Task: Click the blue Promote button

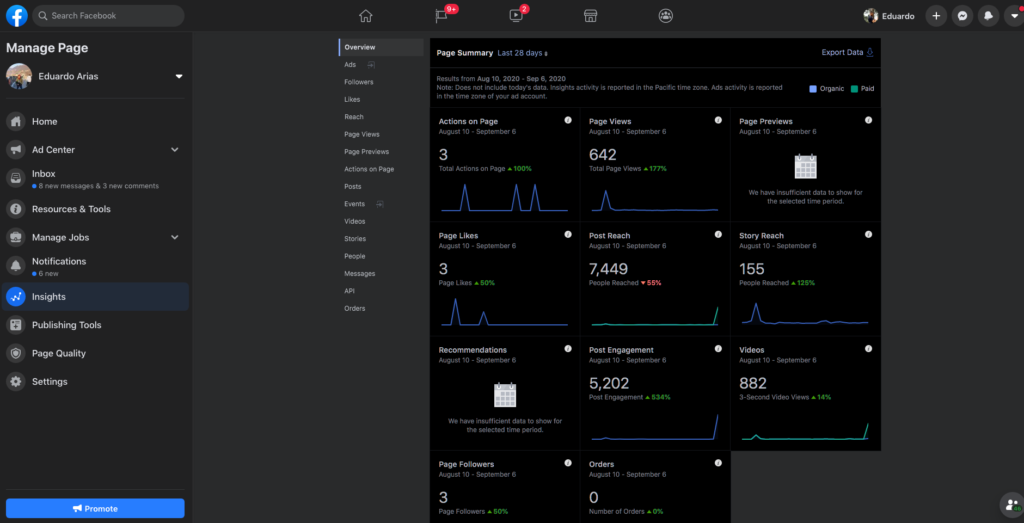Action: coord(95,509)
